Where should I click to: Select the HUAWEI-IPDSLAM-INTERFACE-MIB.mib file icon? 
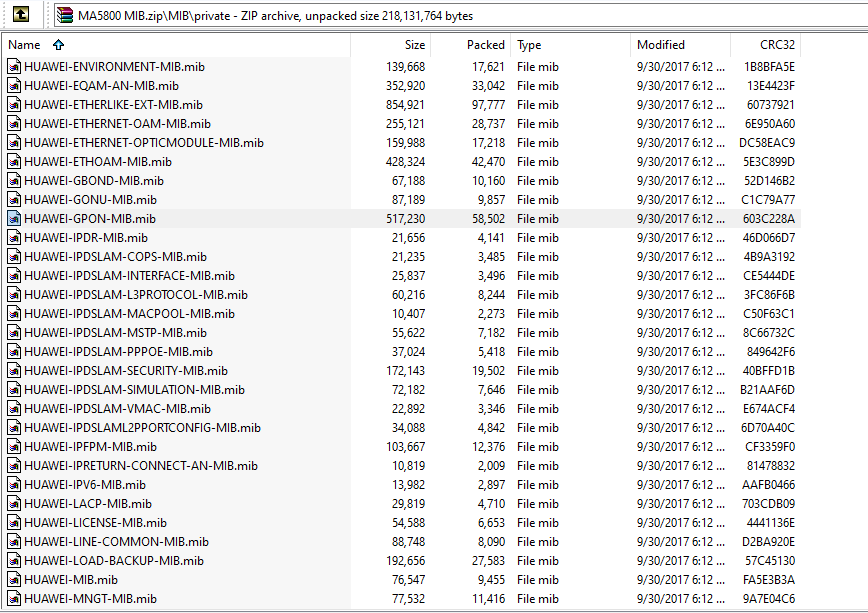click(x=14, y=276)
